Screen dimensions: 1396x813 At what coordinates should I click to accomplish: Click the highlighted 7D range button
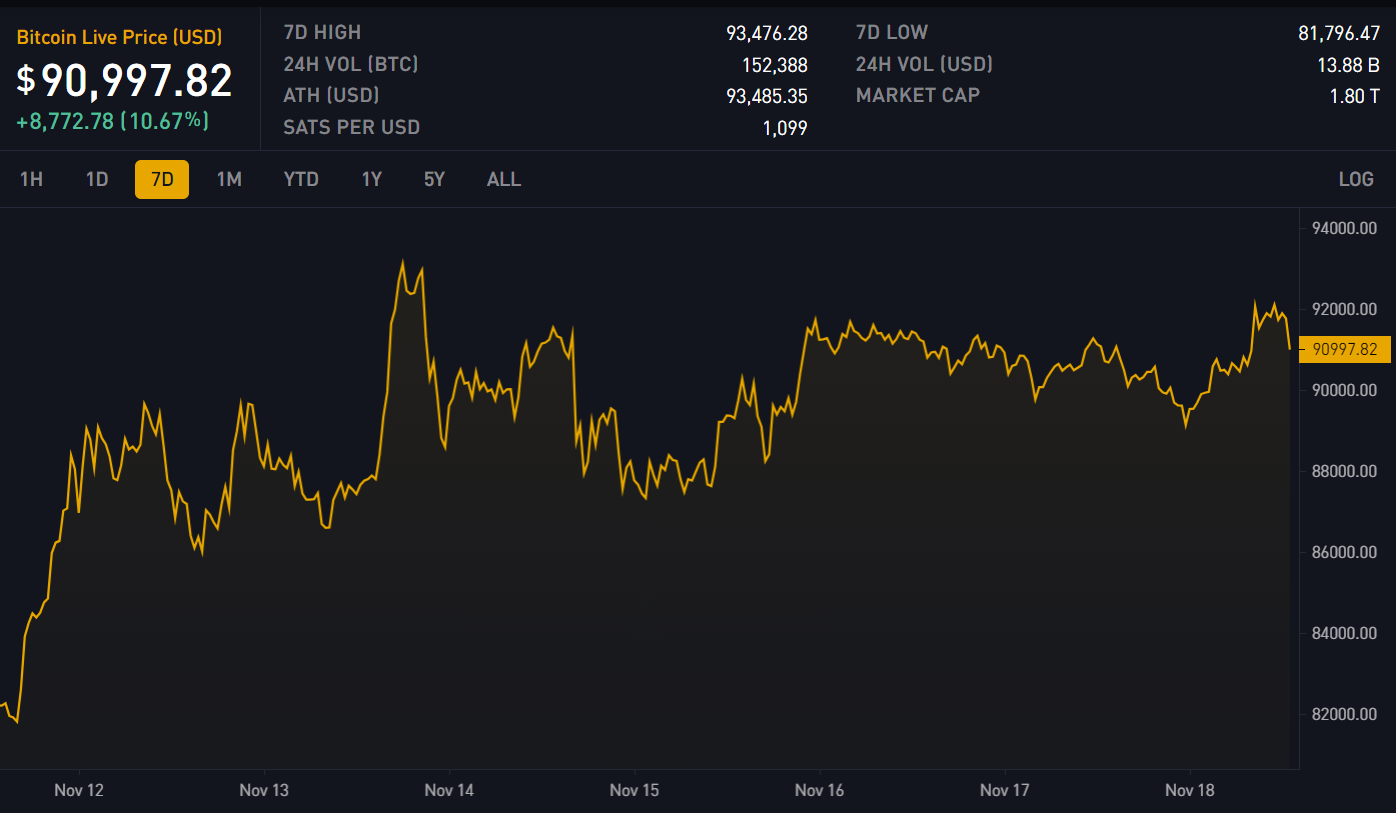tap(162, 180)
